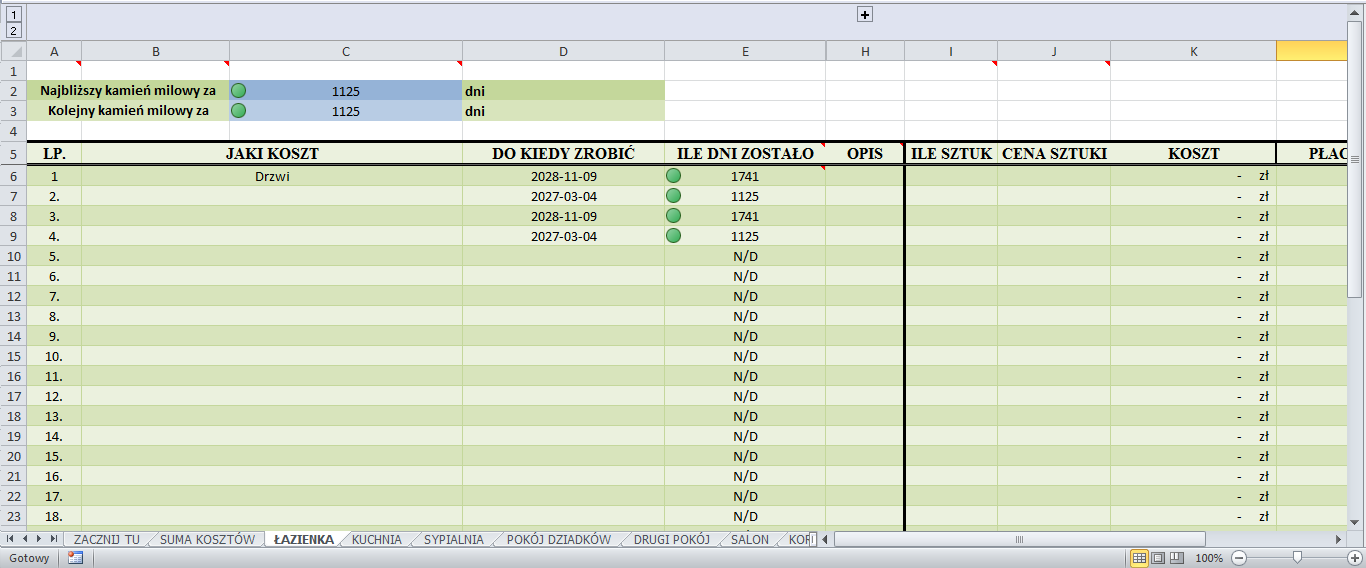Select the cell containing Drzwi

tap(272, 176)
